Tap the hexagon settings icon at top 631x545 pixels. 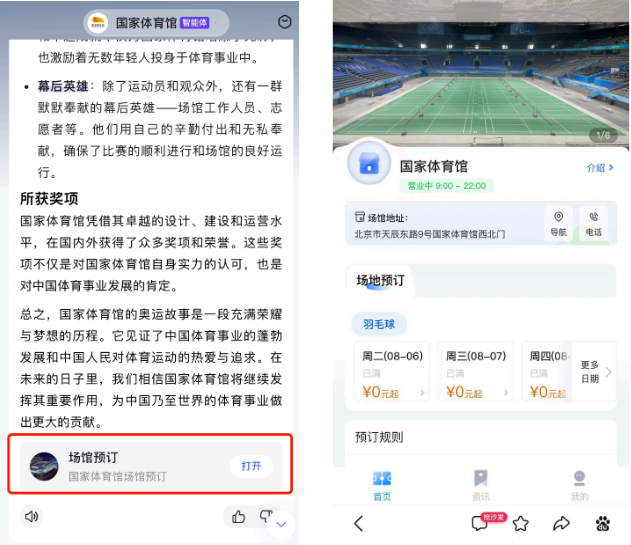285,22
